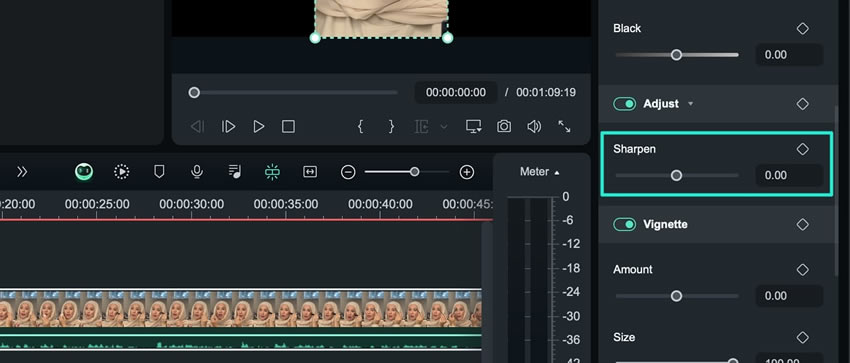Click the total duration 00:01:09:19 text
The height and width of the screenshot is (363, 850).
546,93
